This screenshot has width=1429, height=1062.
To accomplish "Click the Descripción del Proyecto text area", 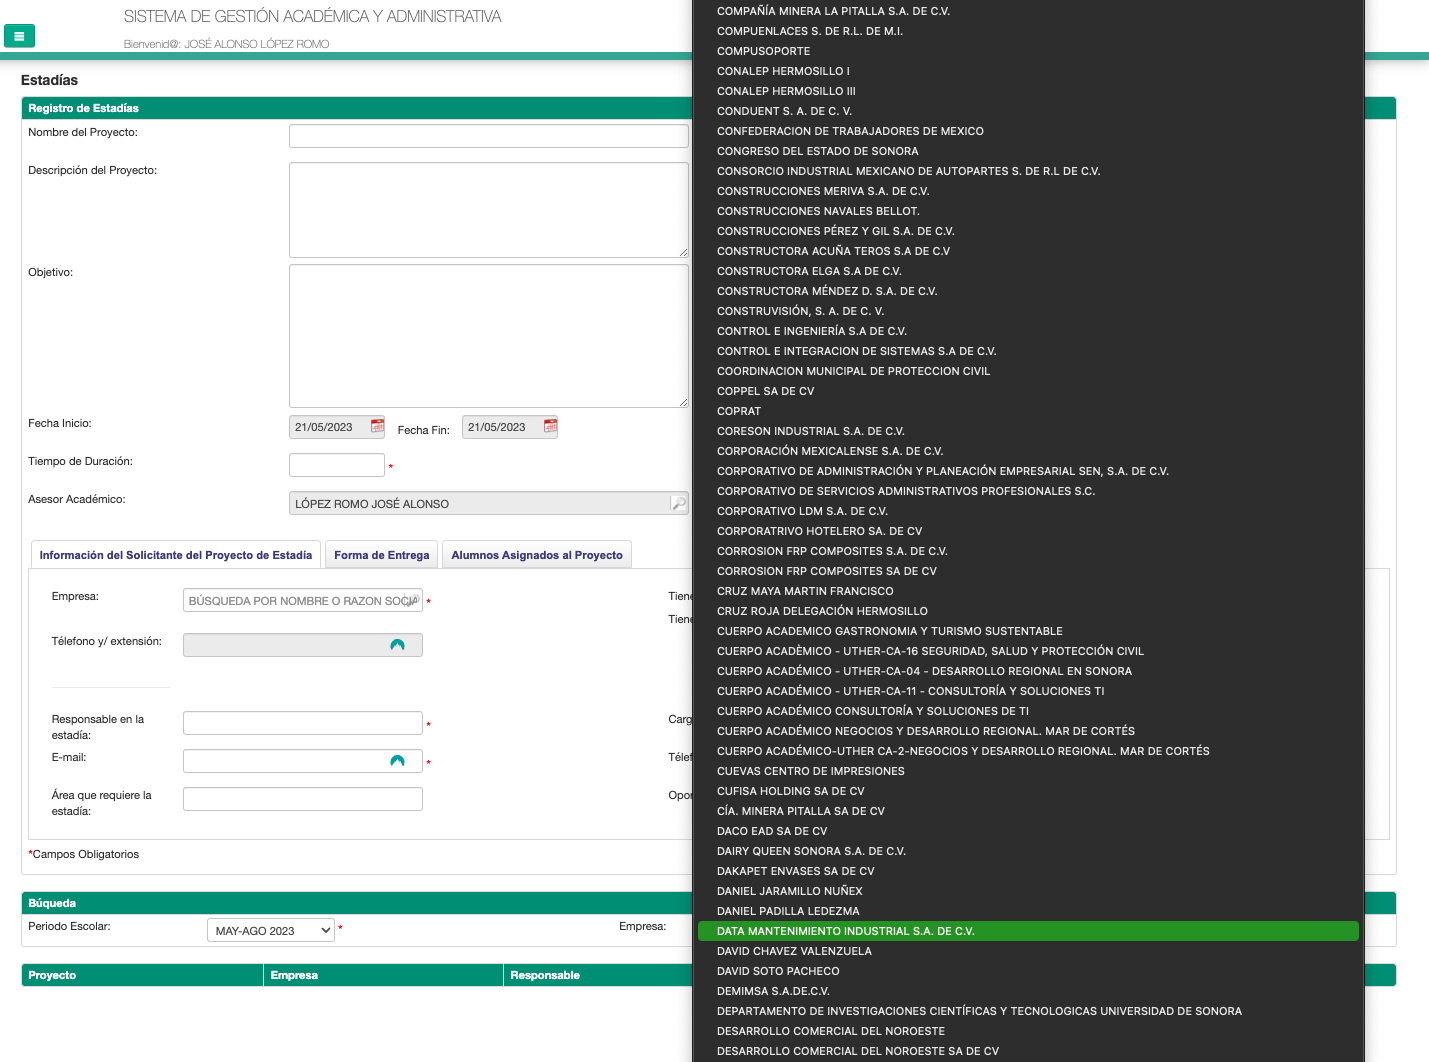I will click(488, 209).
